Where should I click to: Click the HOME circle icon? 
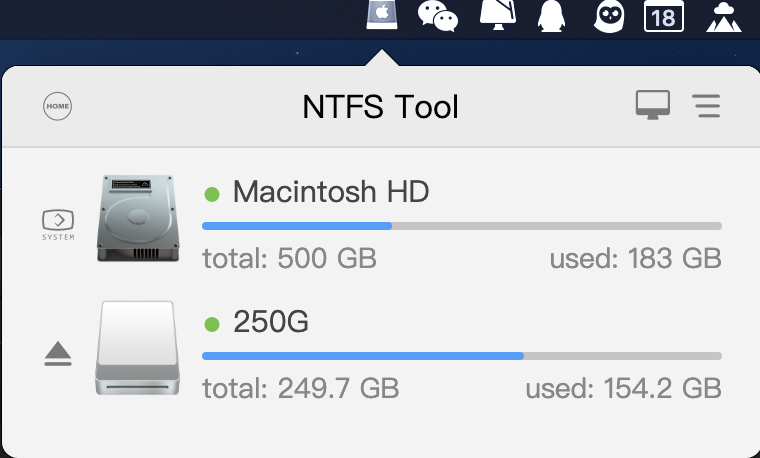[x=58, y=106]
